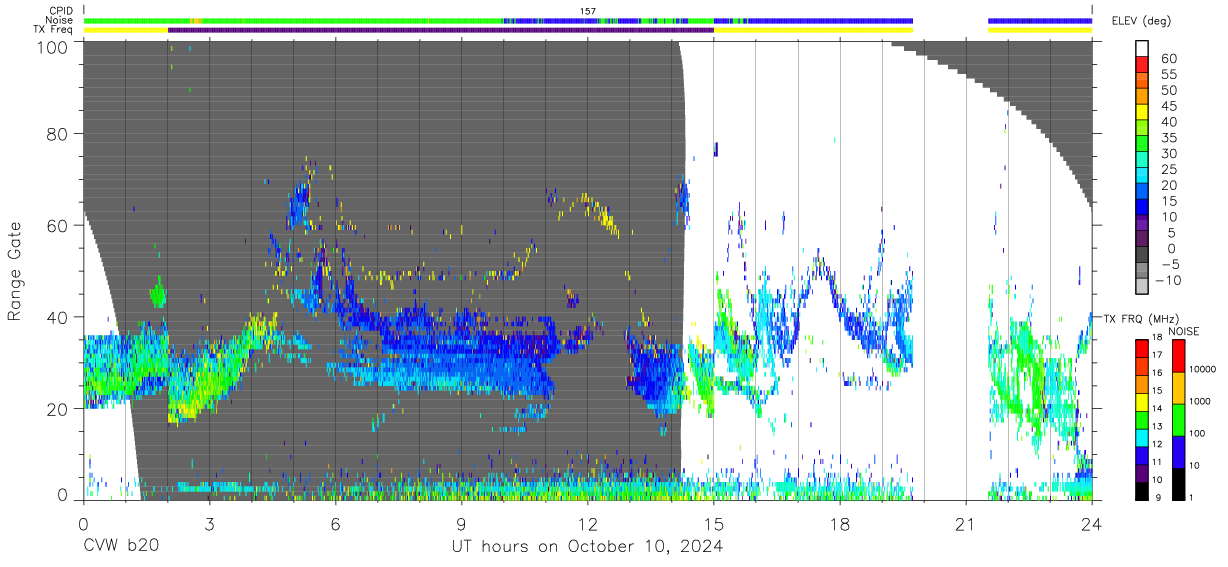Click the 15 tick on UT hours axis
Viewport: 1228px width, 567px height.
pyautogui.click(x=714, y=523)
